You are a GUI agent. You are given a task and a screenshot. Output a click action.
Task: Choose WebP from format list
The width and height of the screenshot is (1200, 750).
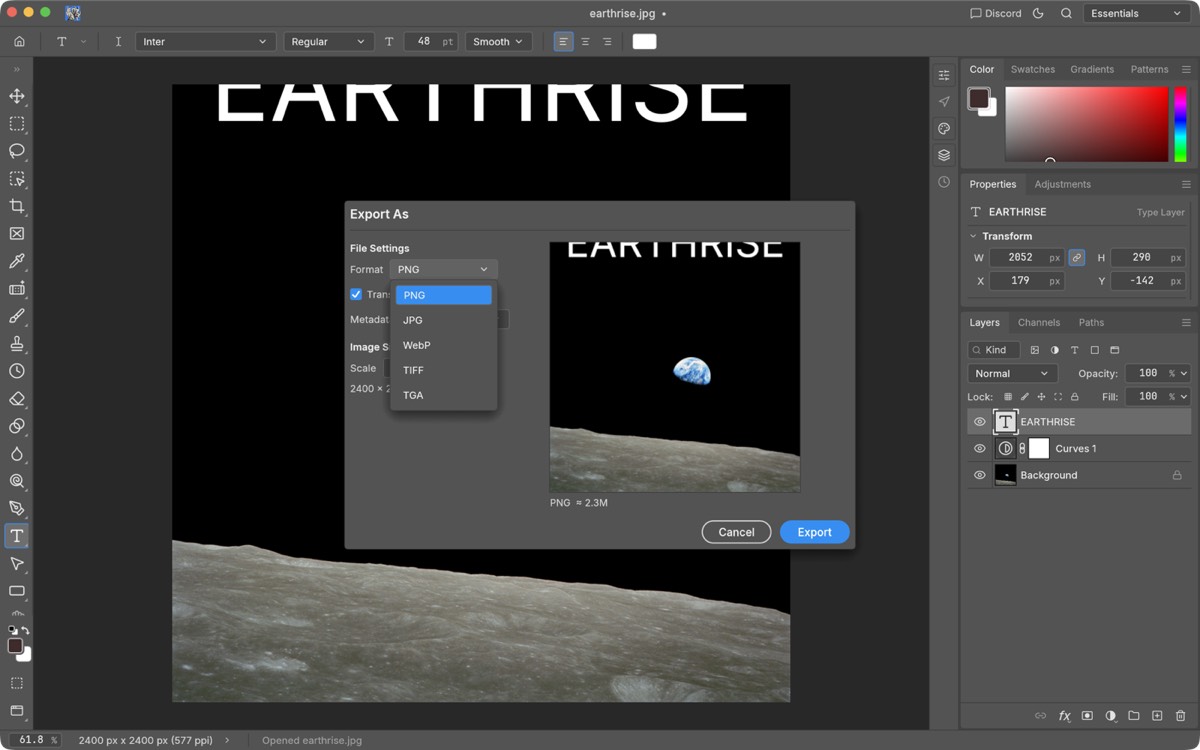pos(444,345)
